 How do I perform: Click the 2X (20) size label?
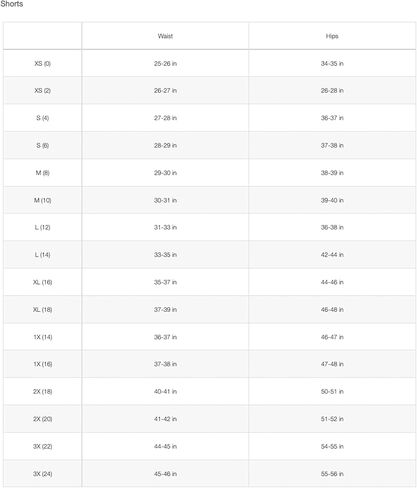click(x=42, y=419)
